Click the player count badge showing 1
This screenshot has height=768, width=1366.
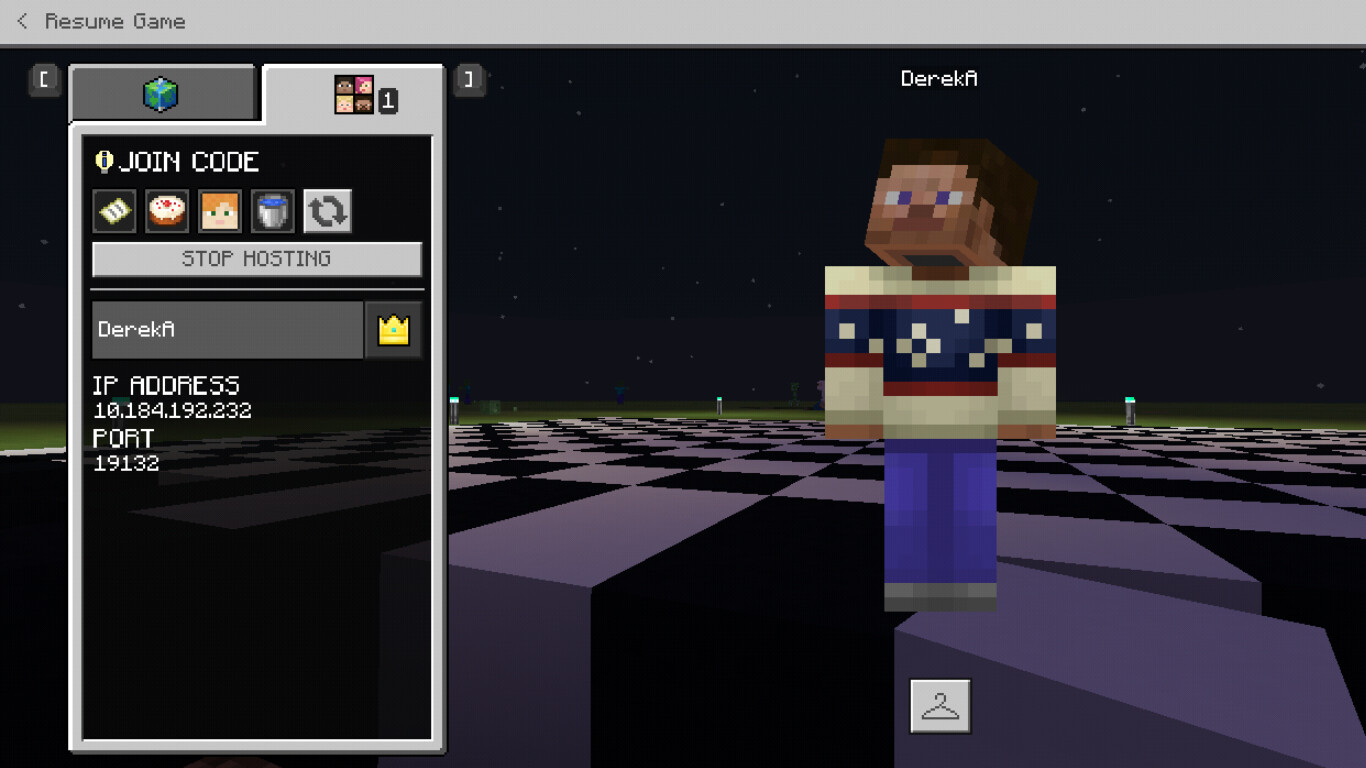(388, 100)
